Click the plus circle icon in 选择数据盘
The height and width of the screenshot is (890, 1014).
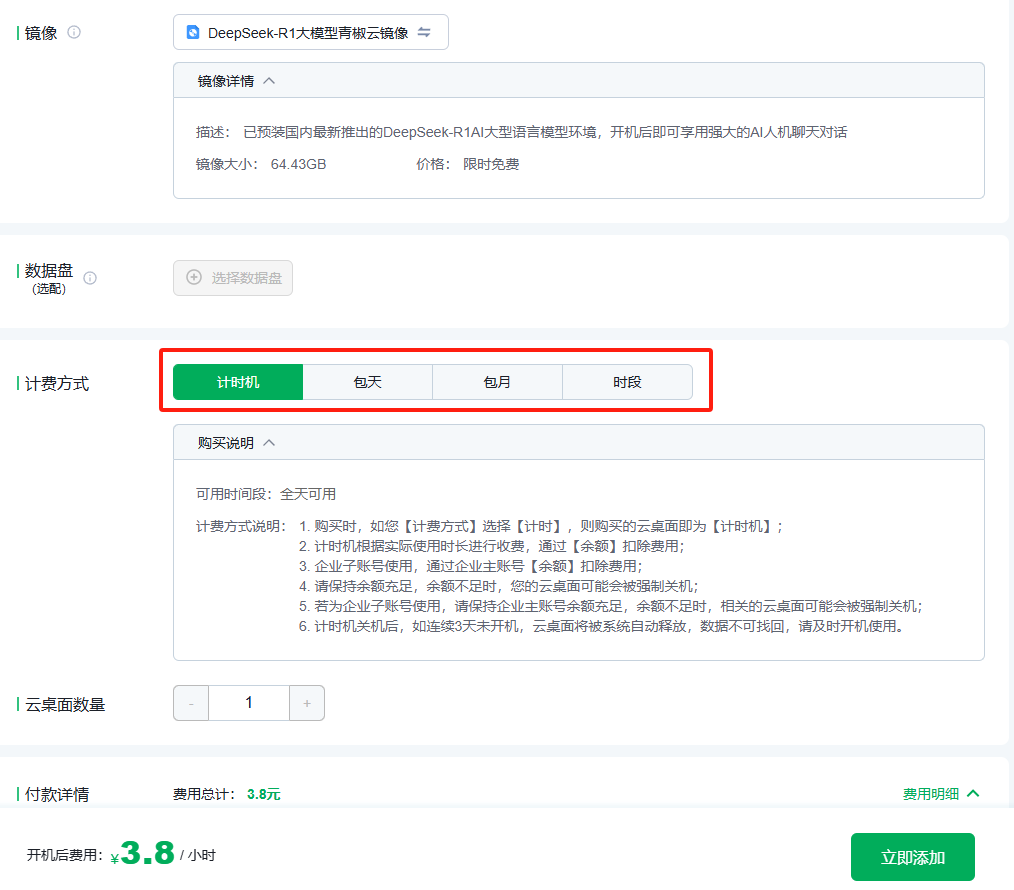point(194,277)
